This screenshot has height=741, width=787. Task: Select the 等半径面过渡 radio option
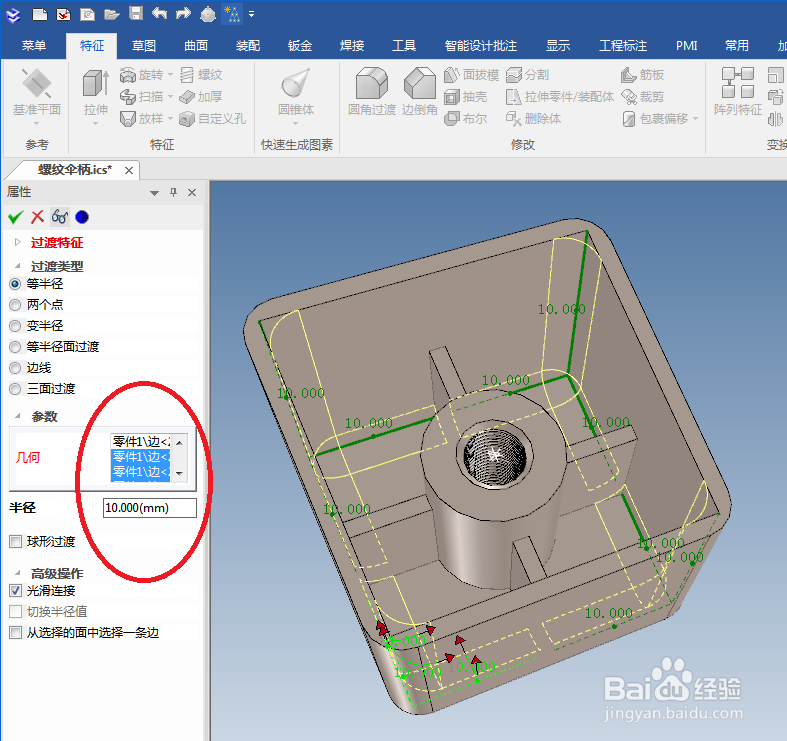click(x=15, y=347)
